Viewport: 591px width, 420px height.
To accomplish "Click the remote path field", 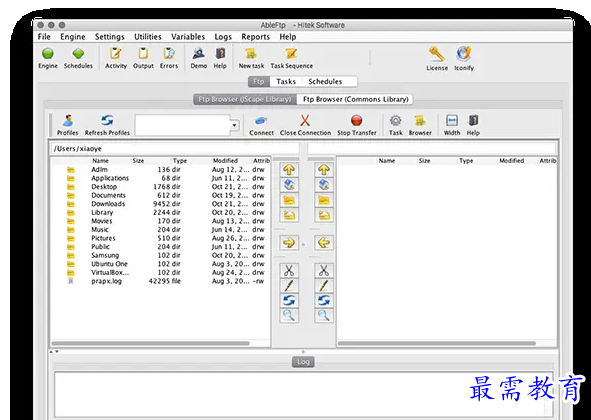I will coord(432,149).
